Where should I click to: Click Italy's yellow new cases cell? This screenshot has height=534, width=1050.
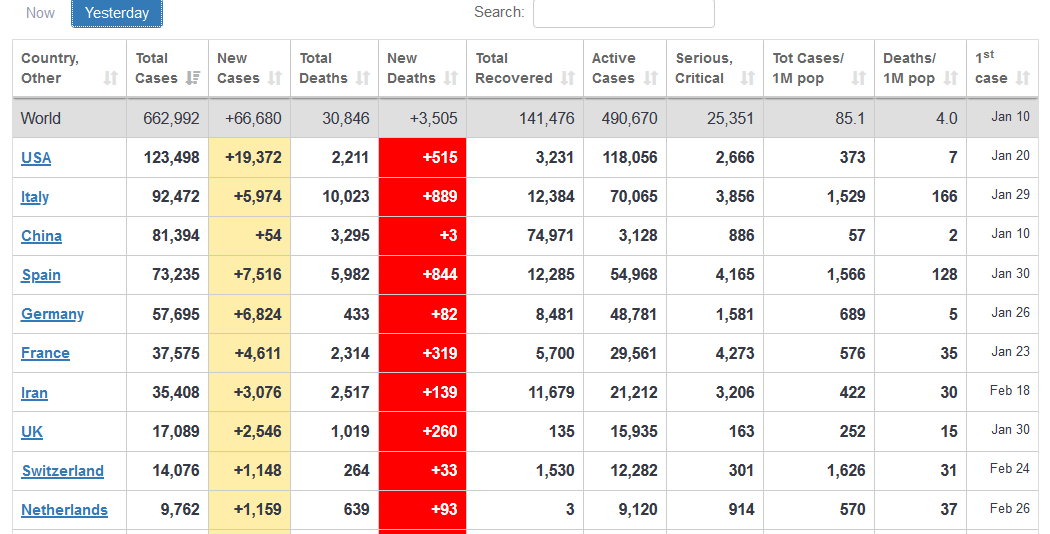(x=250, y=197)
